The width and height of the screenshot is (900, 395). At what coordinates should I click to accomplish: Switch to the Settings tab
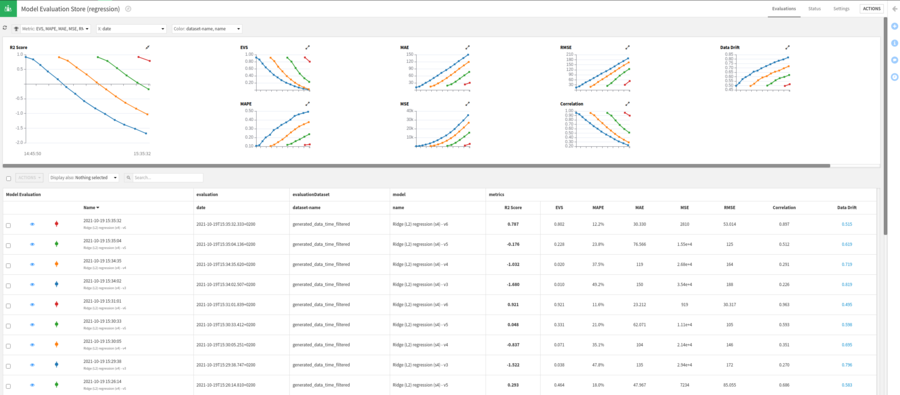[841, 9]
